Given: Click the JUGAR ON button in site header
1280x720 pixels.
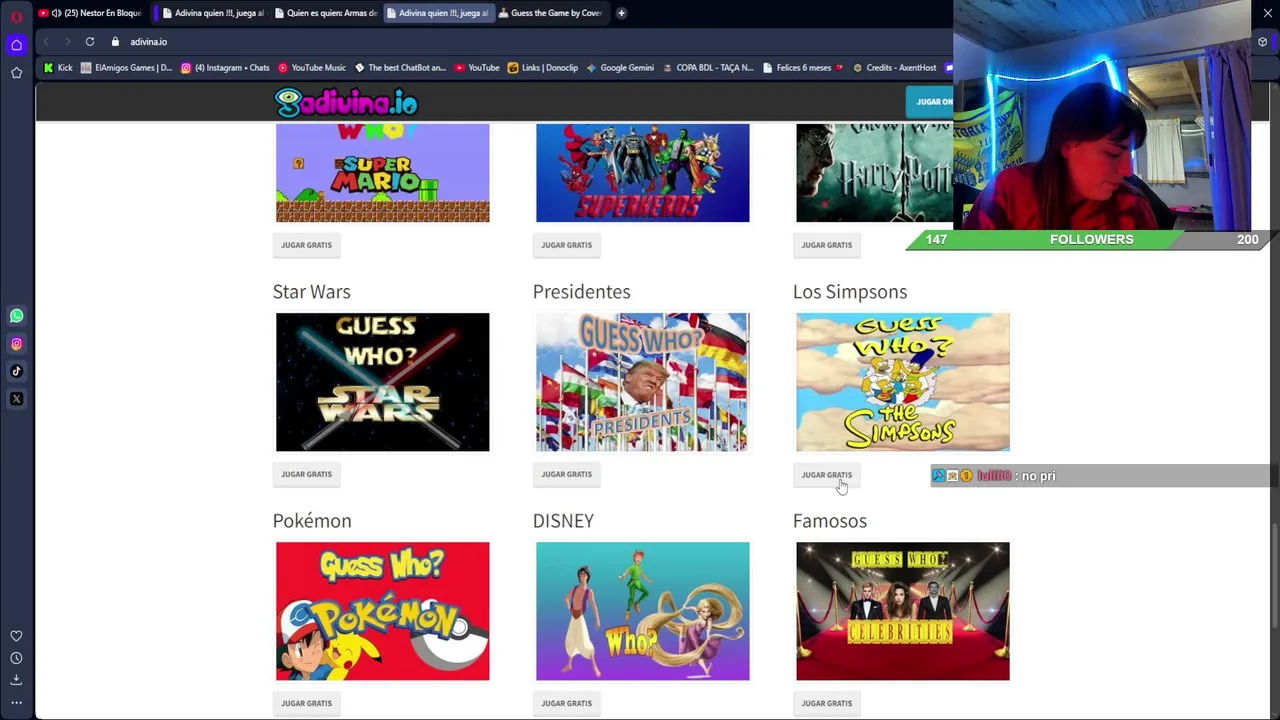Looking at the screenshot, I should pos(931,101).
